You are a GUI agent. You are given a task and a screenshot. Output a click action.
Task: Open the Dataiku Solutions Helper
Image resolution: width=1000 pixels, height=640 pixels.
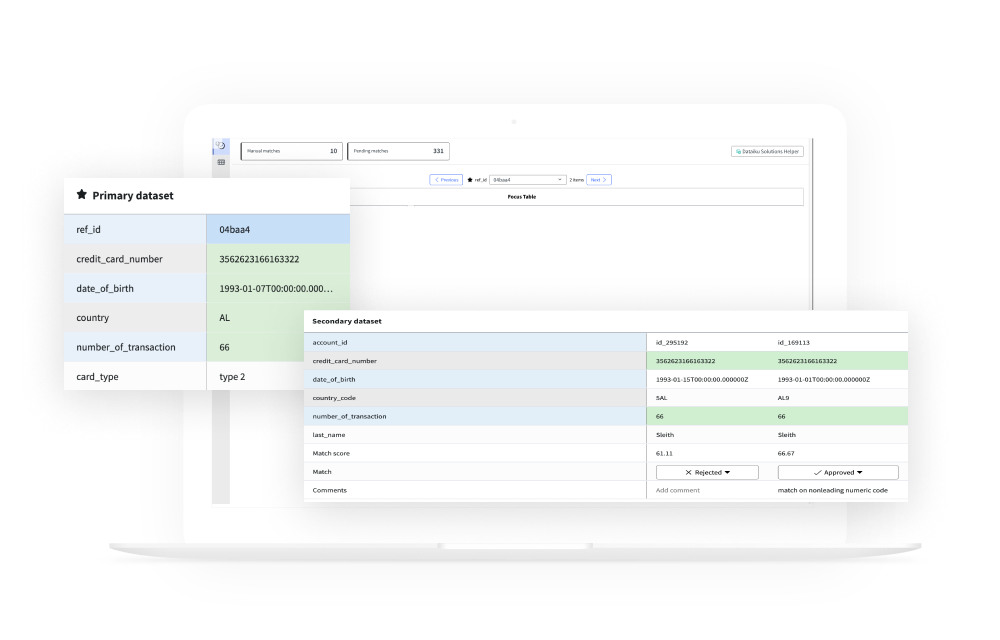[767, 152]
